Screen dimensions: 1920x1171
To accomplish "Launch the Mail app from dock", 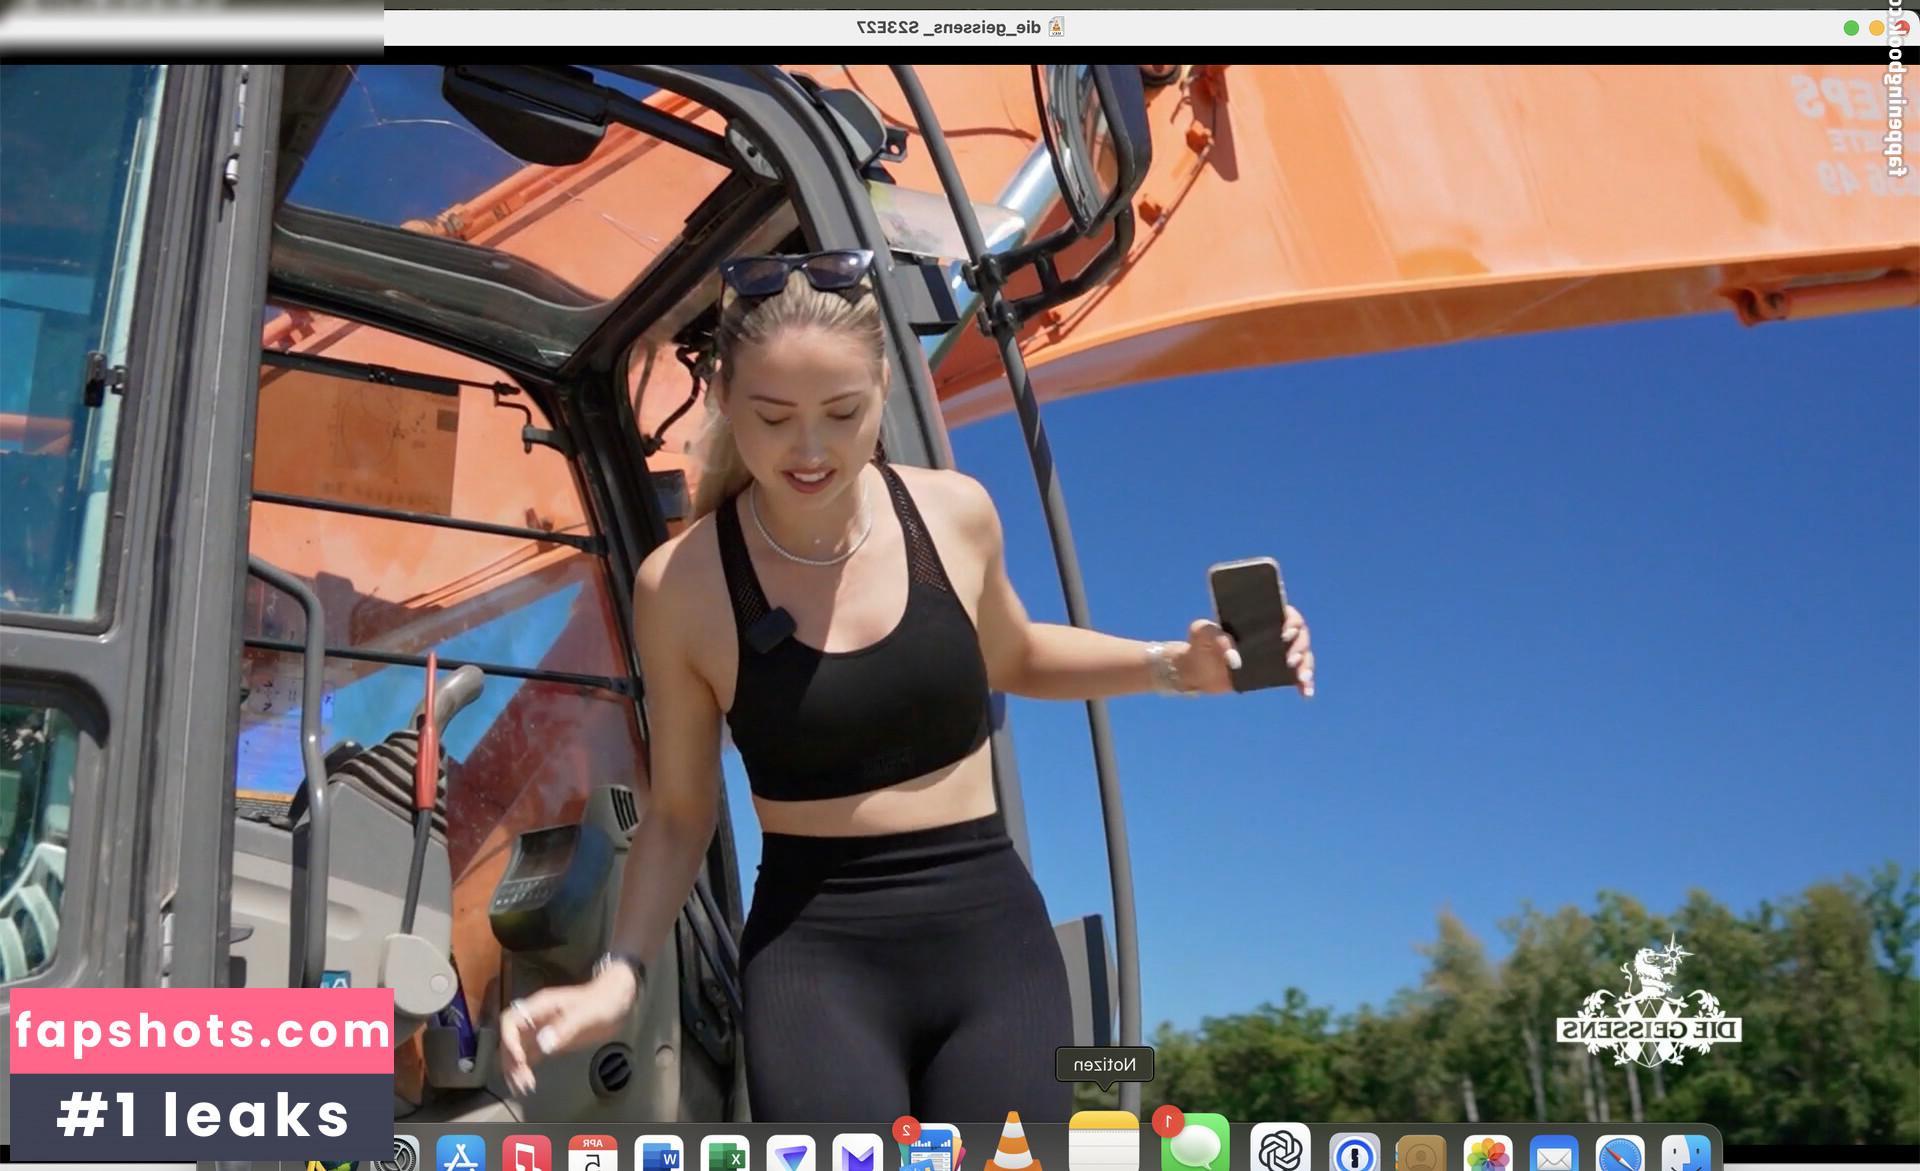I will [x=1554, y=1153].
